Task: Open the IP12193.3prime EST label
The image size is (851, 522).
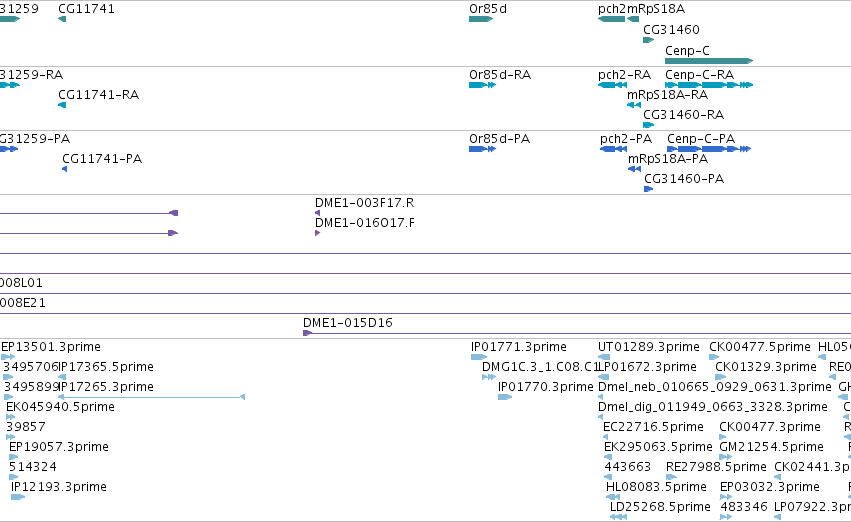Action: (x=59, y=486)
